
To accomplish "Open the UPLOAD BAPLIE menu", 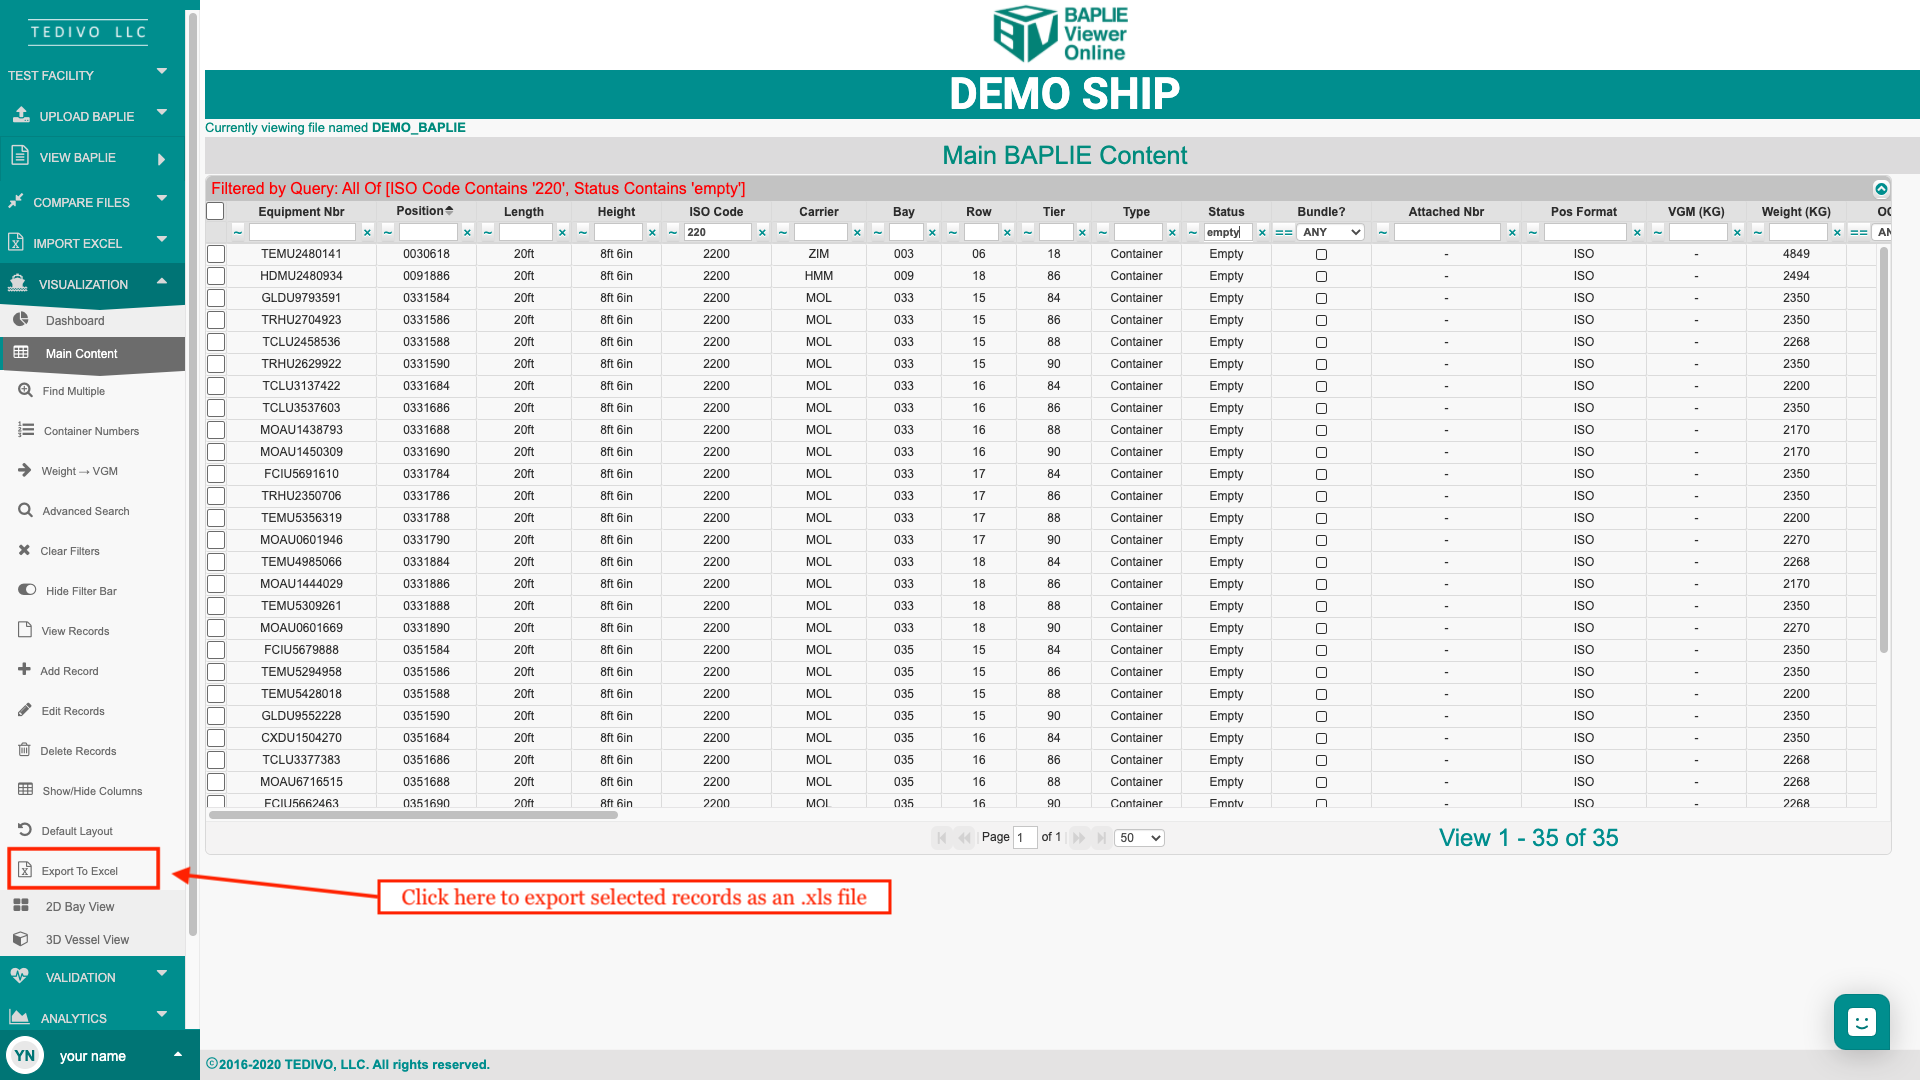I will 87,116.
